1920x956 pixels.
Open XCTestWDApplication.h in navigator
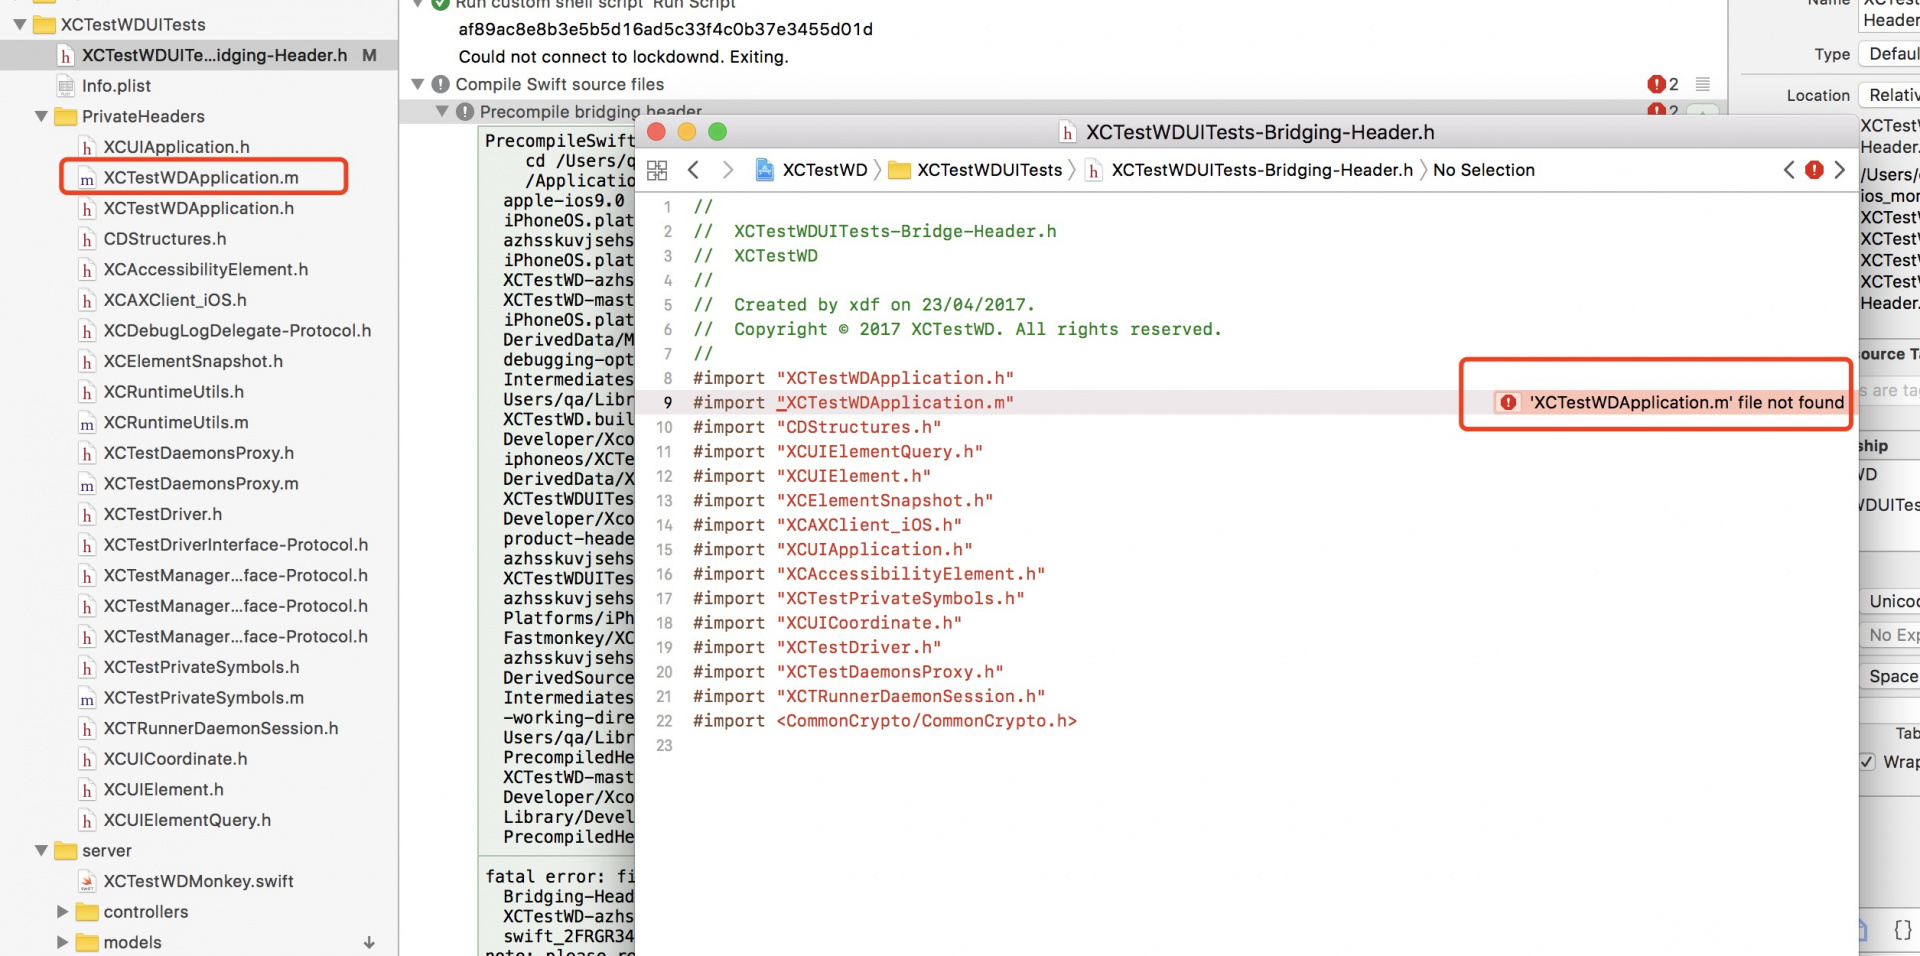[x=198, y=208]
